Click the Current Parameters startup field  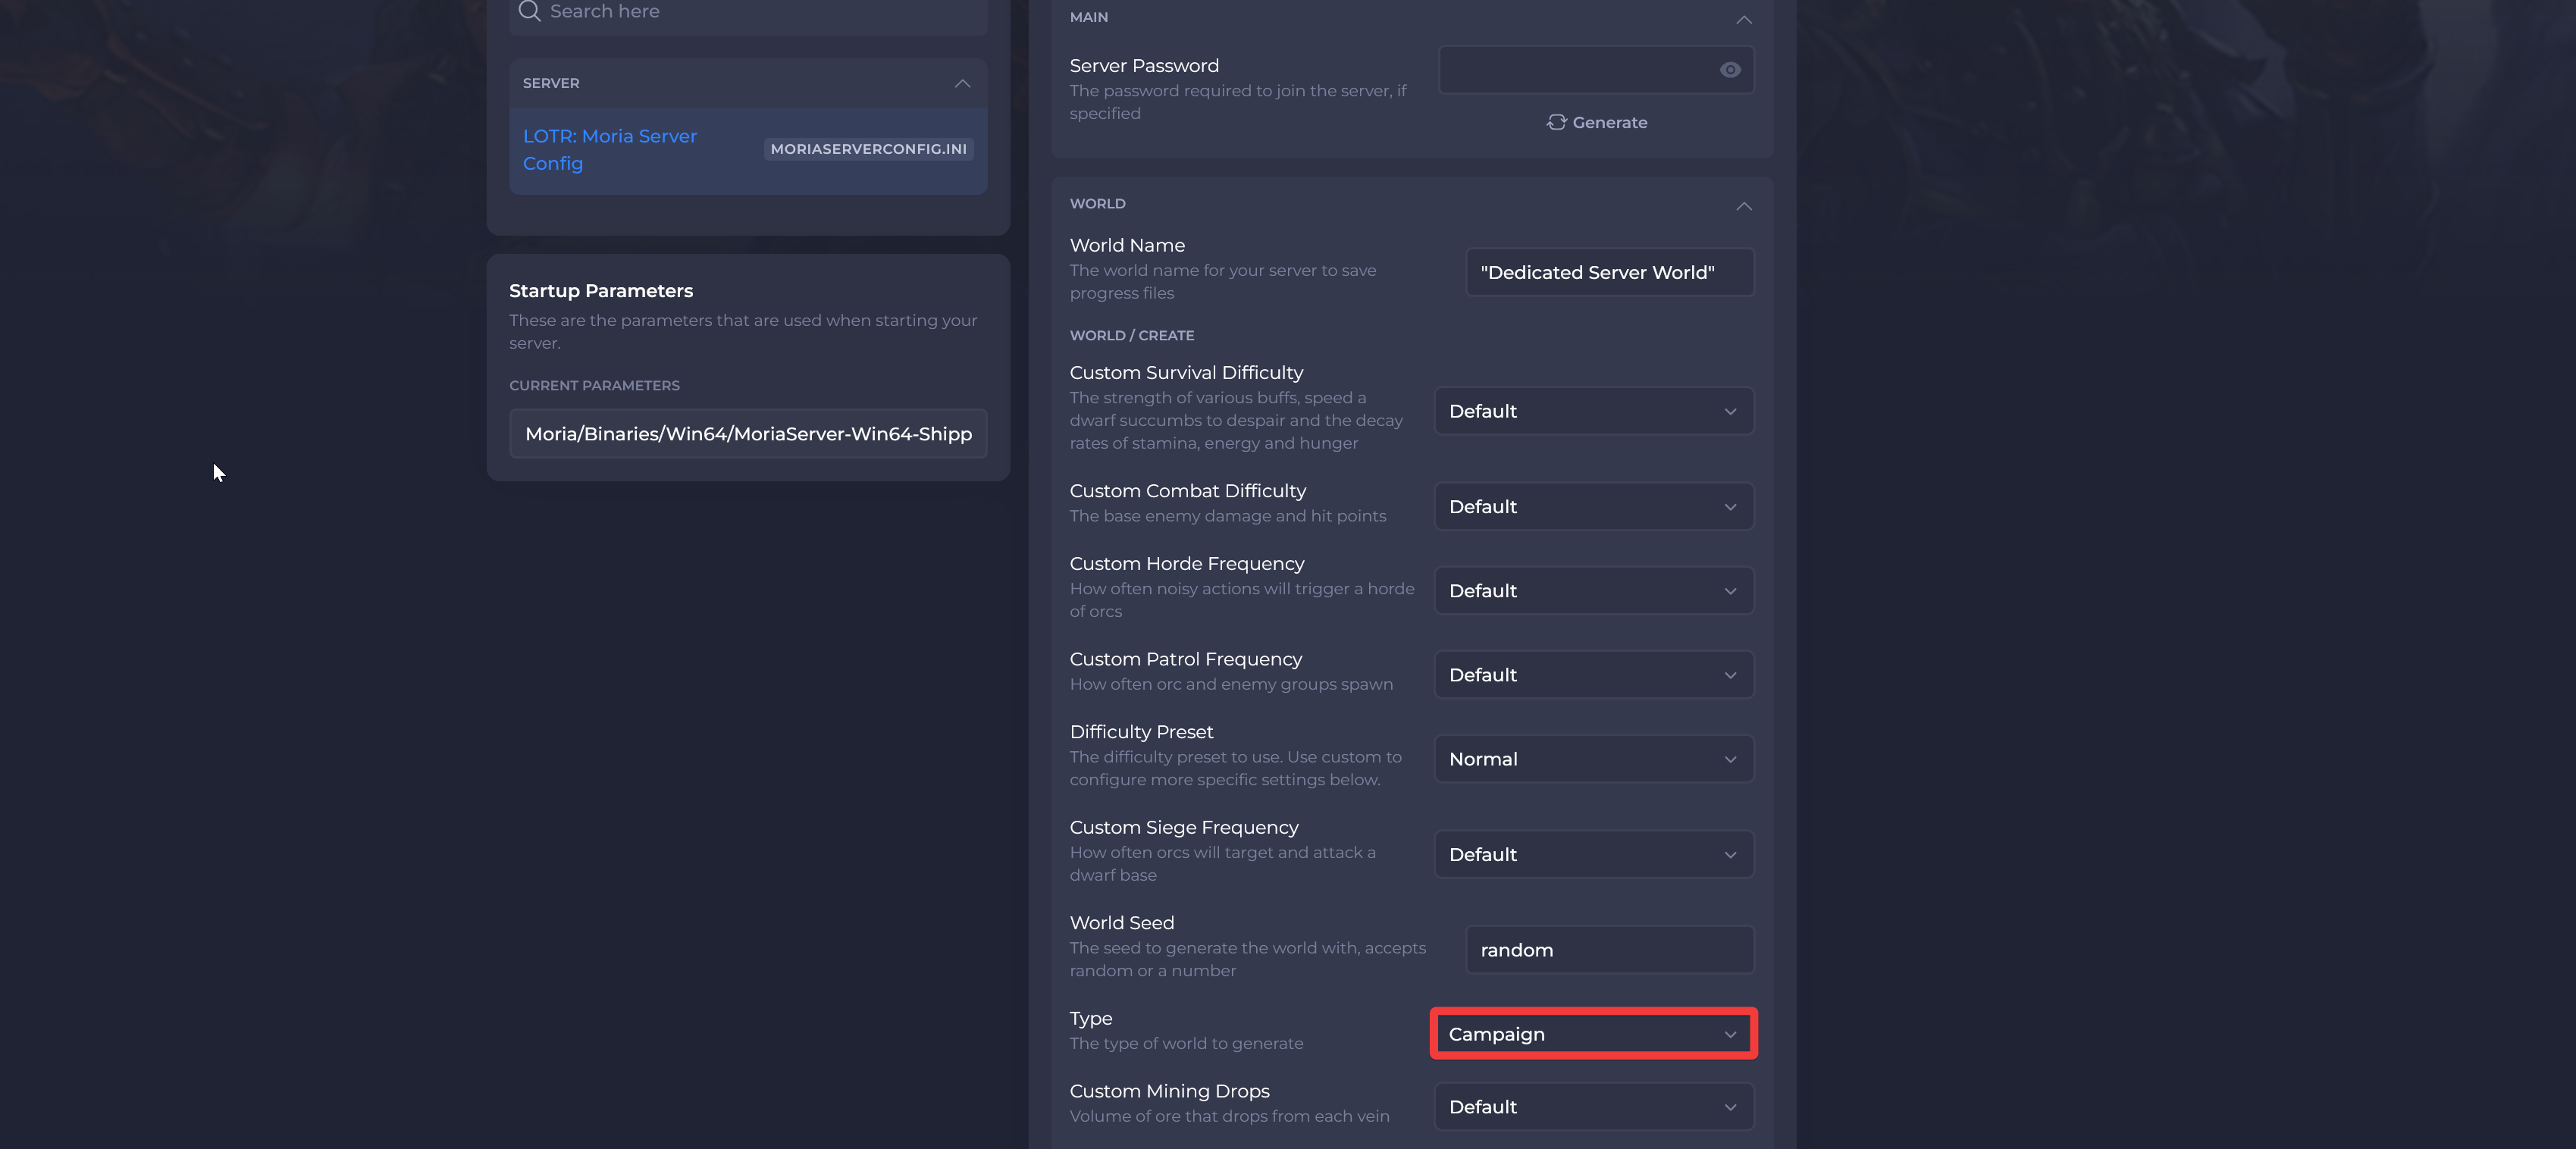(748, 434)
